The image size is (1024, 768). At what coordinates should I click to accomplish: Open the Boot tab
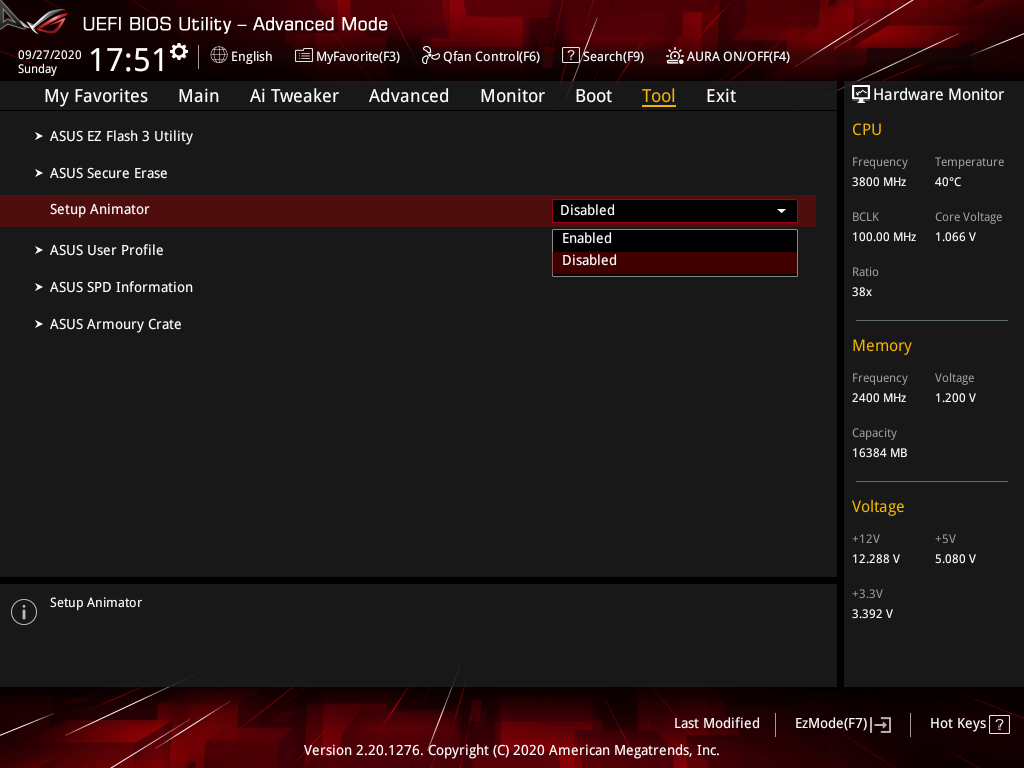tap(593, 96)
